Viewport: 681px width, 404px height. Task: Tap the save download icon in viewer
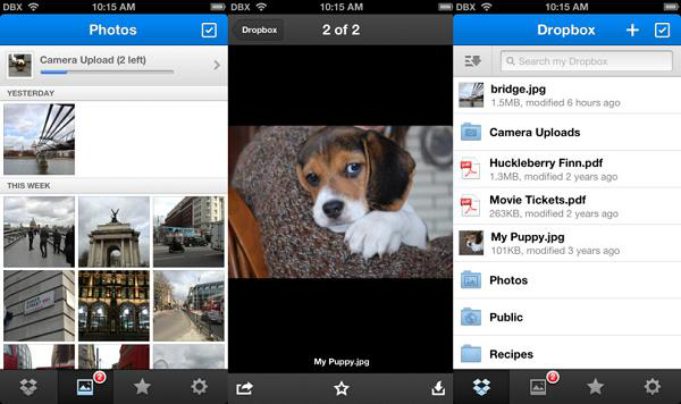coord(438,388)
